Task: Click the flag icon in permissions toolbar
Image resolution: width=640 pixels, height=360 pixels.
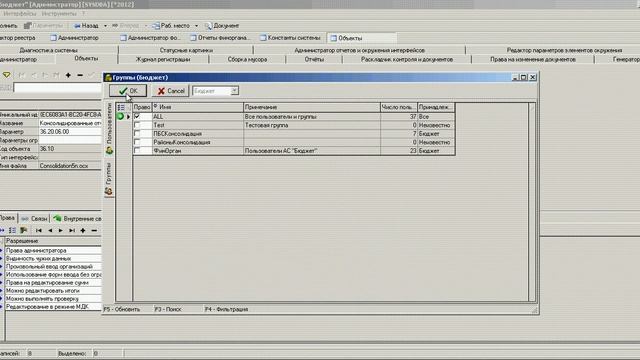Action: 24,231
